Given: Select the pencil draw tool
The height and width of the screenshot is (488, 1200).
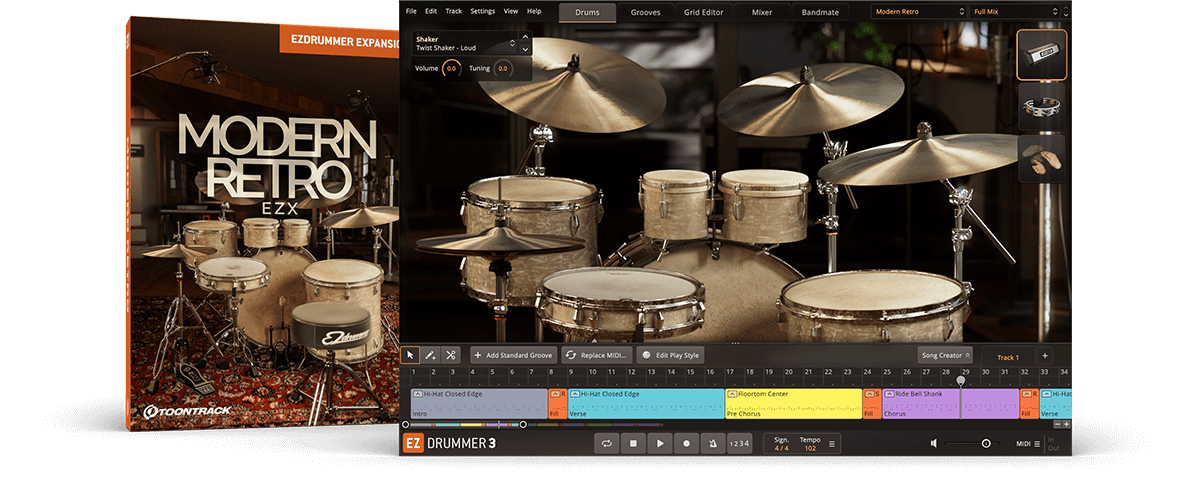Looking at the screenshot, I should coord(431,355).
